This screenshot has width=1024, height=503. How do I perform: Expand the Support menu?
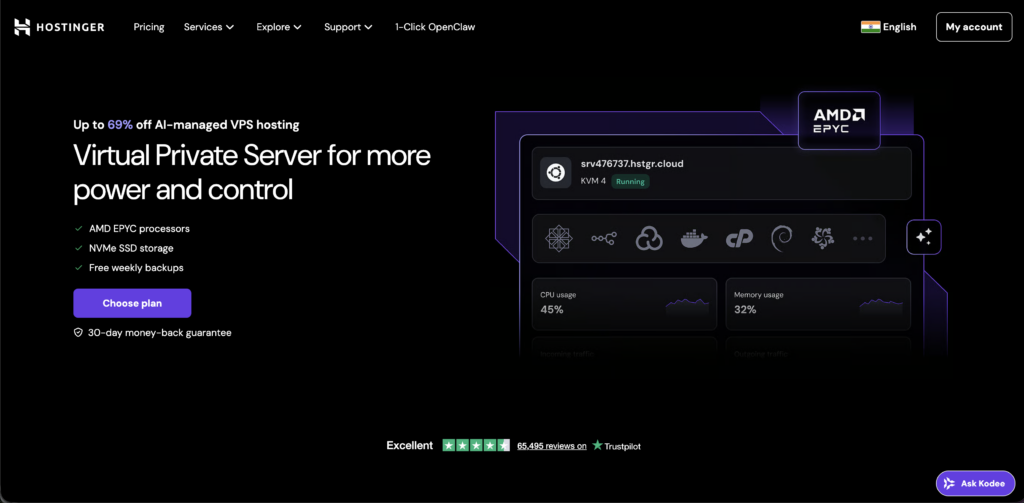point(348,27)
